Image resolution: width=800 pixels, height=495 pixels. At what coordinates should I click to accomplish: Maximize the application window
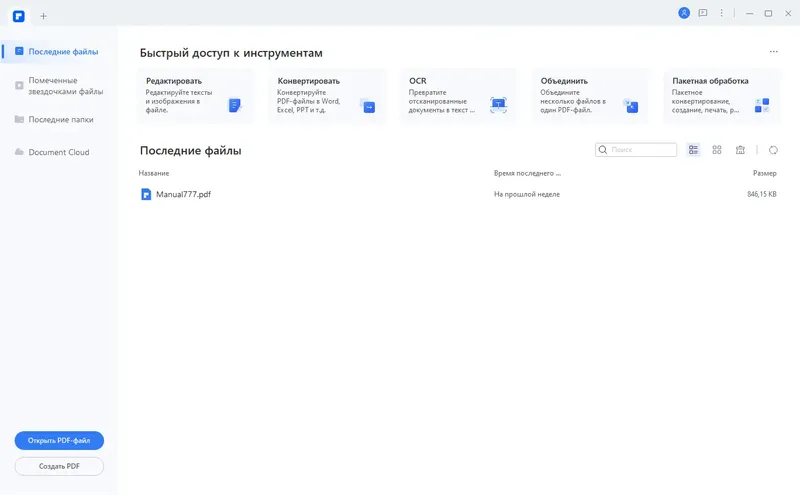click(x=768, y=14)
